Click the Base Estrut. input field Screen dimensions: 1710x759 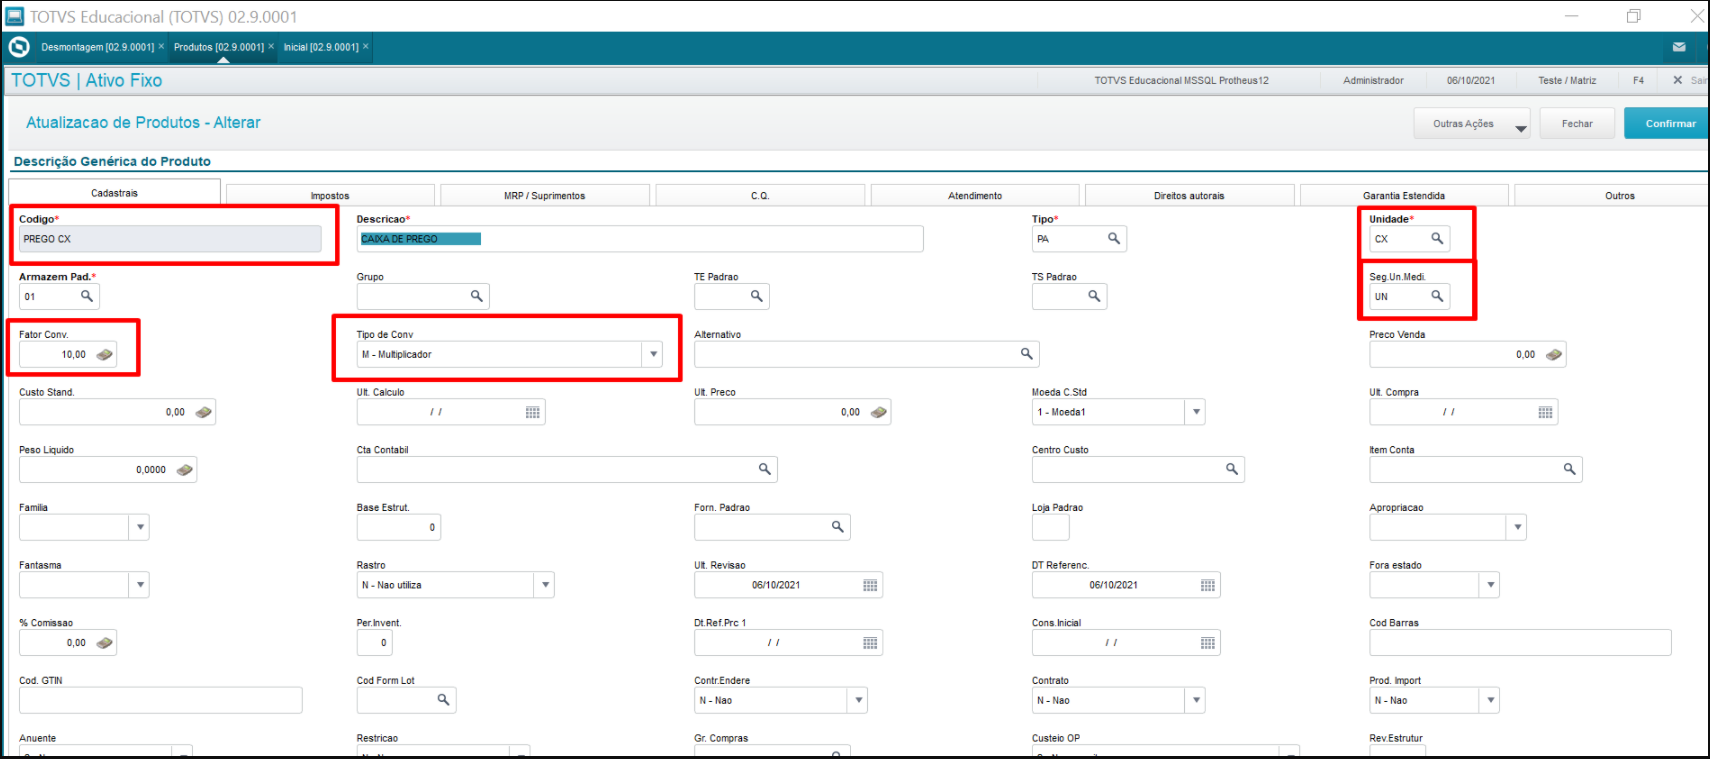(x=399, y=527)
